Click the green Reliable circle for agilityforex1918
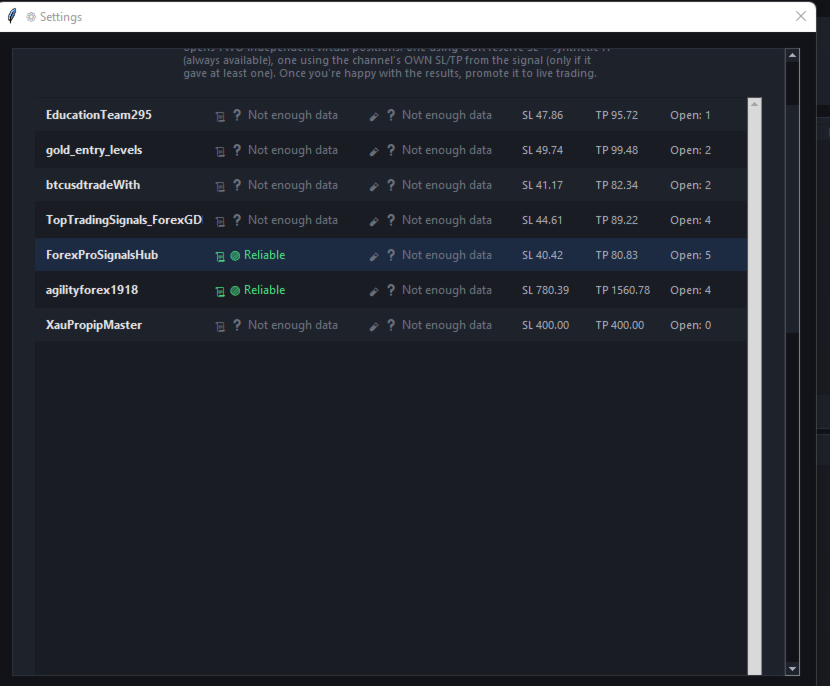This screenshot has width=830, height=686. point(236,291)
